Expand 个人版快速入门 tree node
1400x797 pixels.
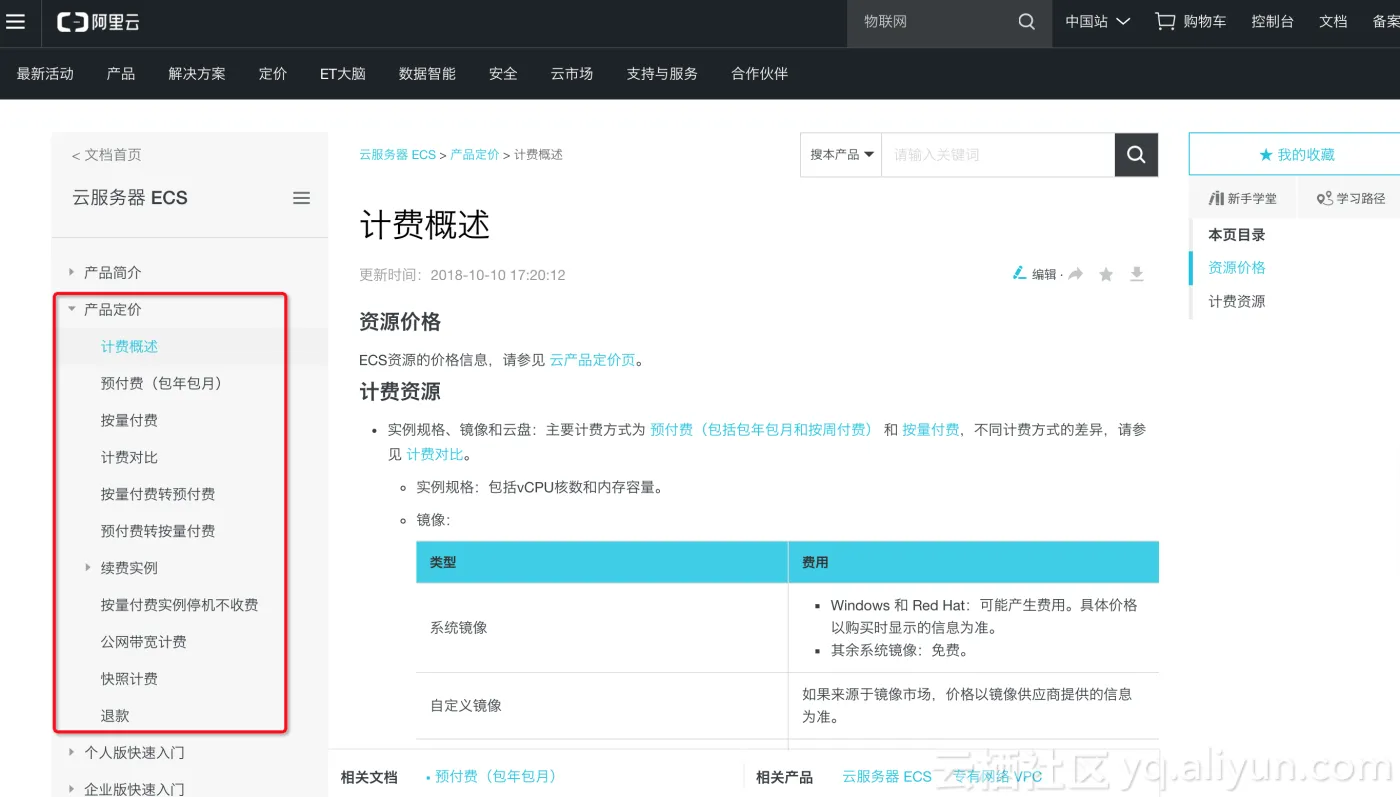(71, 752)
